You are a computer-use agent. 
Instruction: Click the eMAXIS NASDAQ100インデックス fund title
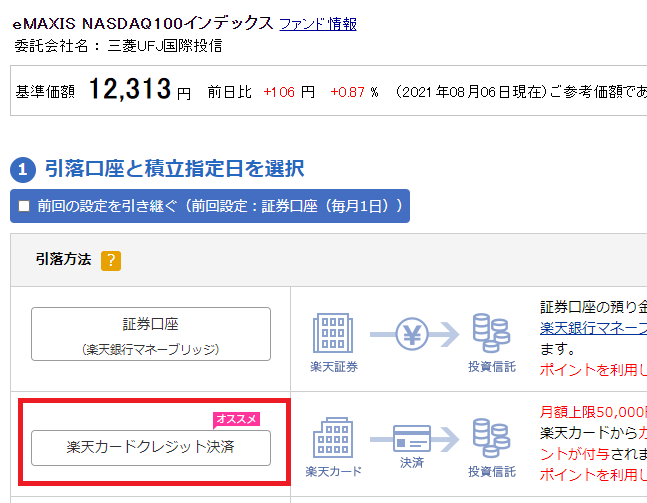tap(143, 23)
